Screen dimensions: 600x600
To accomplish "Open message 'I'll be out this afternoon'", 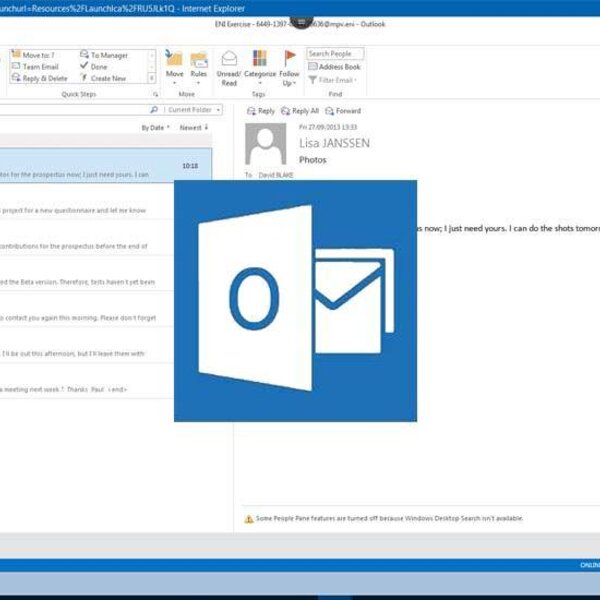I will 87,345.
